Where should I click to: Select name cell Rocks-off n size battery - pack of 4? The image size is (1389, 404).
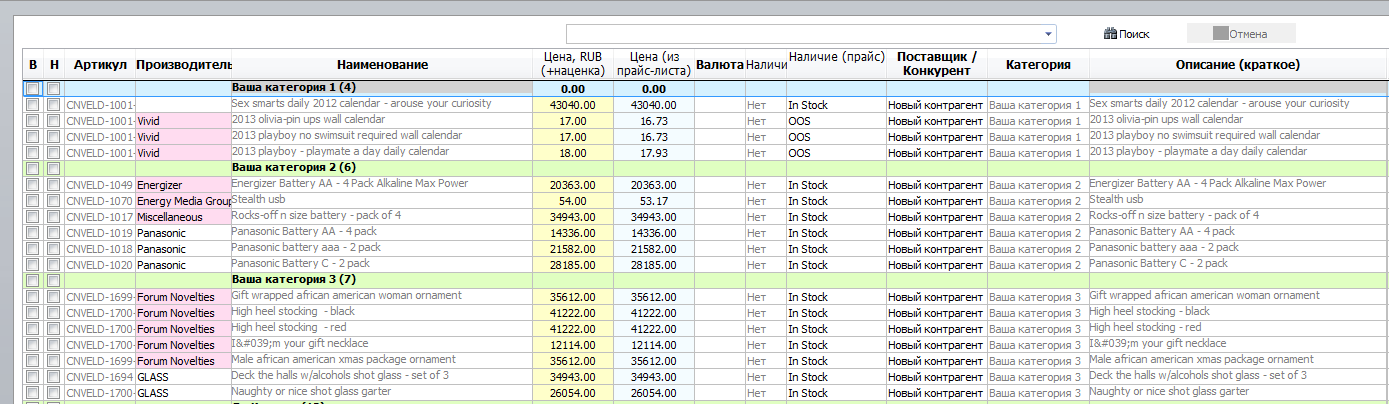381,216
